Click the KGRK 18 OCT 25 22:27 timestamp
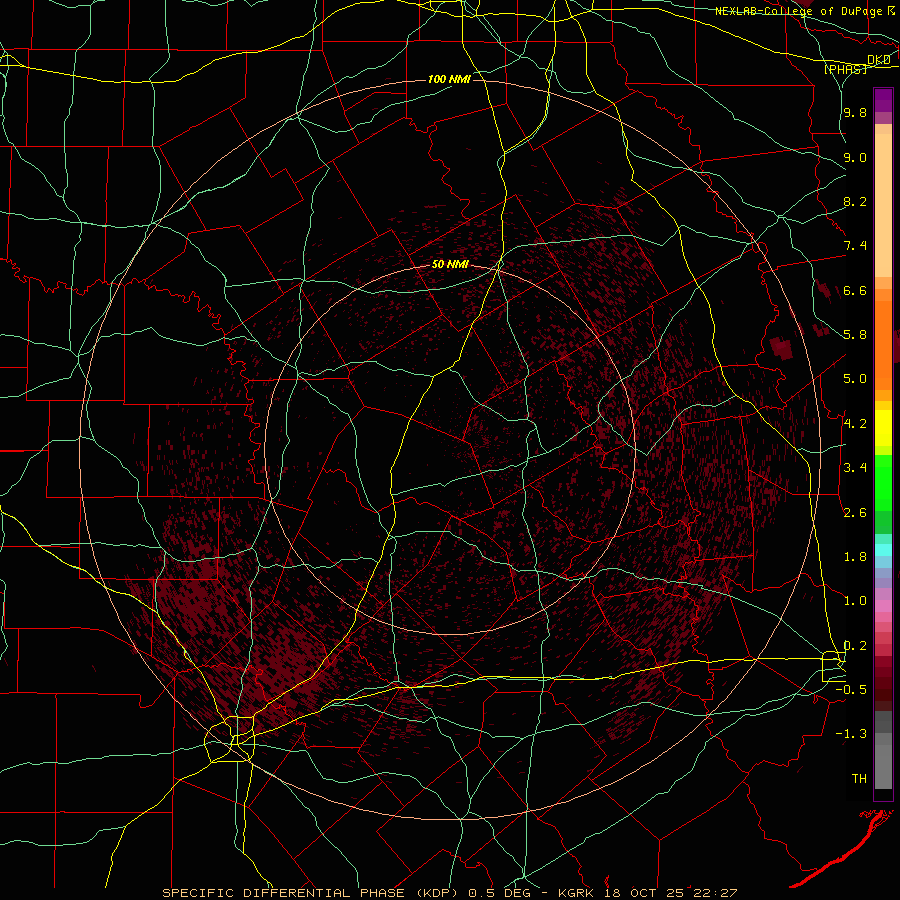 649,893
